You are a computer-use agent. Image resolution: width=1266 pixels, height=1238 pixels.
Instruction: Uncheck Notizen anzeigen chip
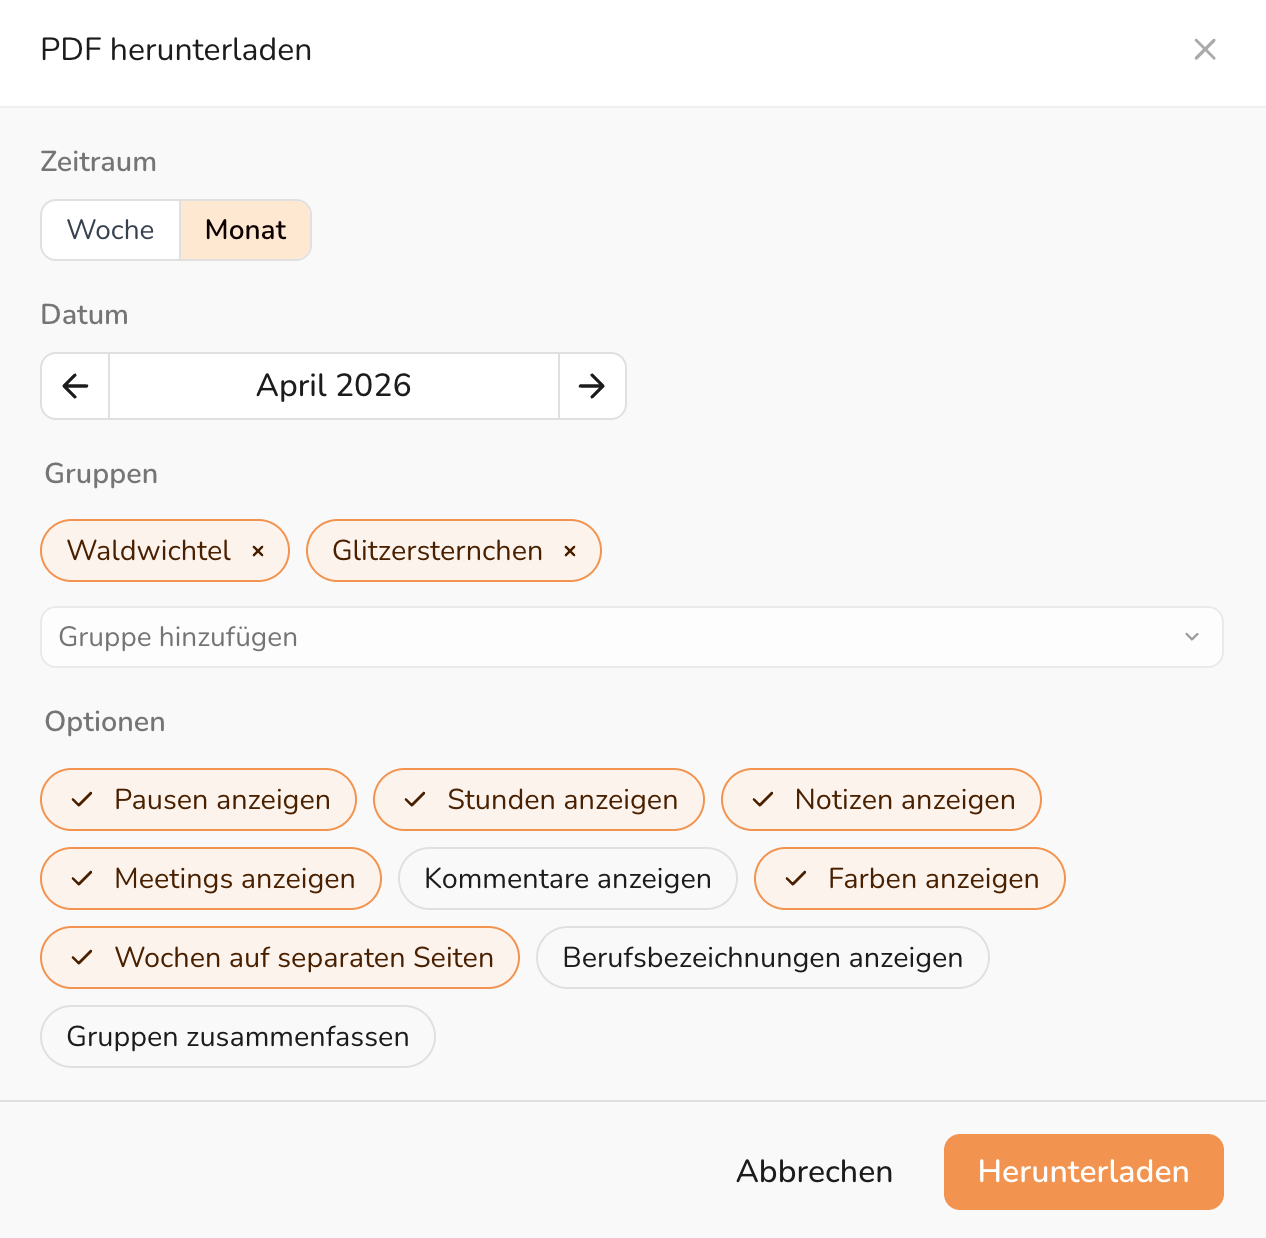tap(881, 800)
